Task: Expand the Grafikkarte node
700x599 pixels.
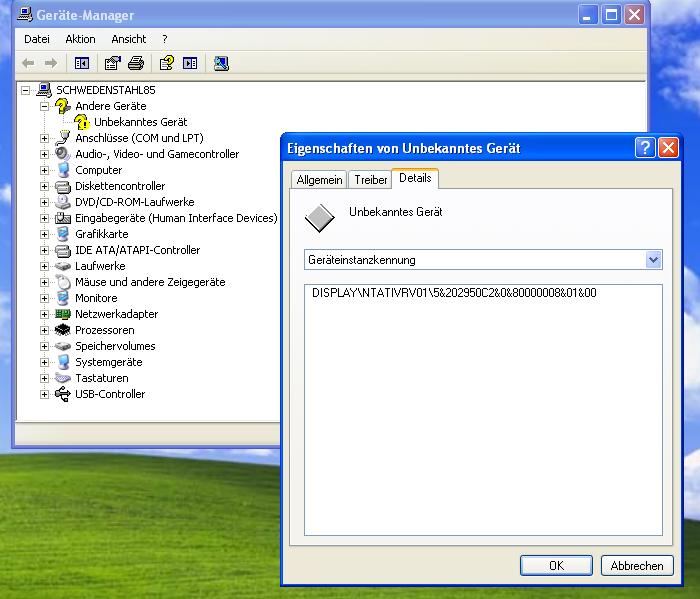Action: point(44,234)
